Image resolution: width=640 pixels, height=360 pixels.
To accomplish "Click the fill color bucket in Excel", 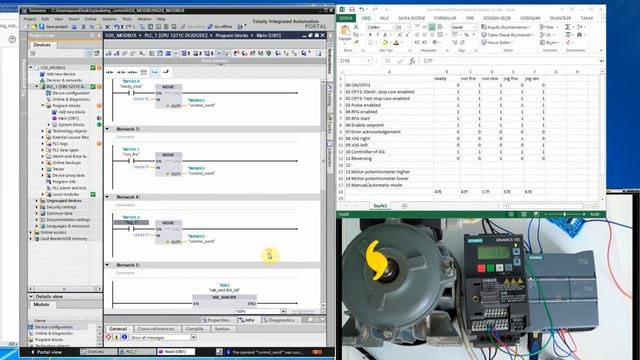I will [x=385, y=42].
